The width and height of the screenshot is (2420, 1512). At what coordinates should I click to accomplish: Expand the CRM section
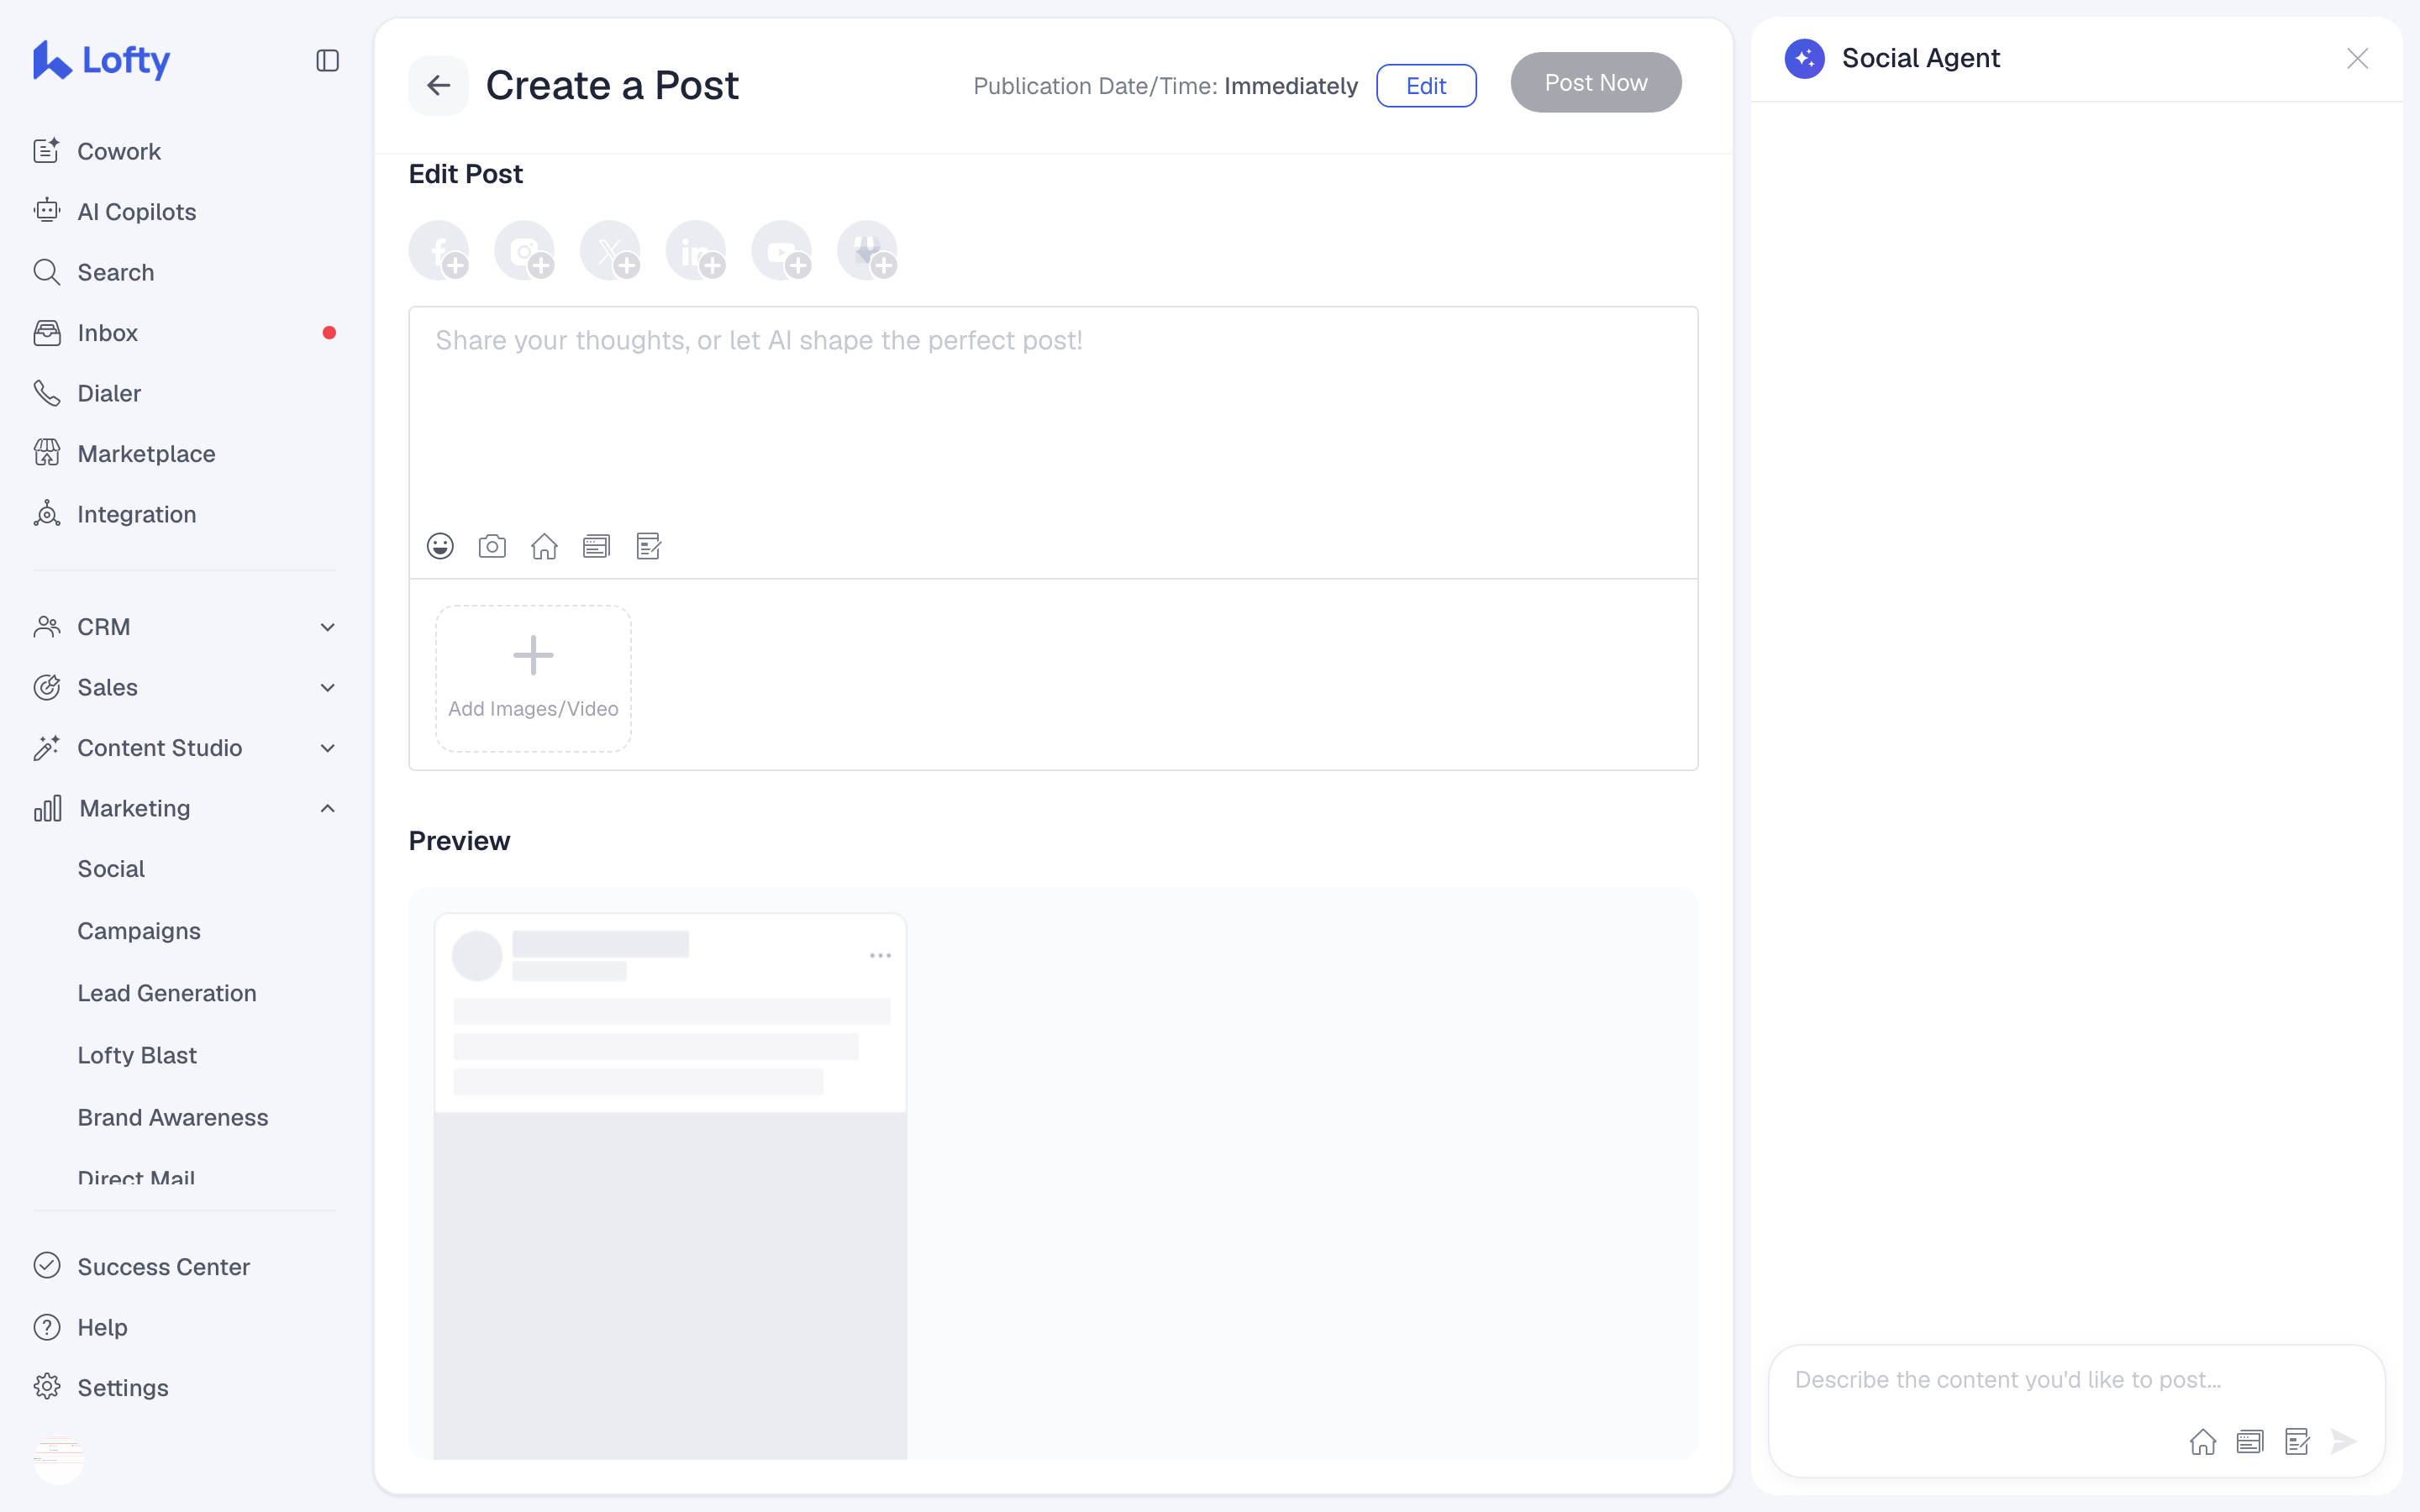click(185, 627)
